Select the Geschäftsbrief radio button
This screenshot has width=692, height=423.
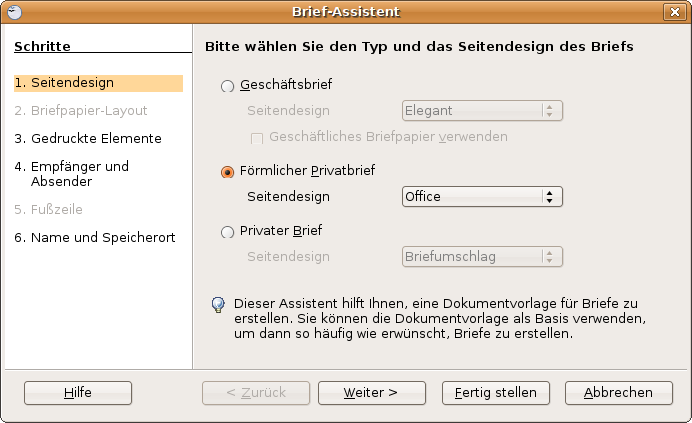(227, 86)
